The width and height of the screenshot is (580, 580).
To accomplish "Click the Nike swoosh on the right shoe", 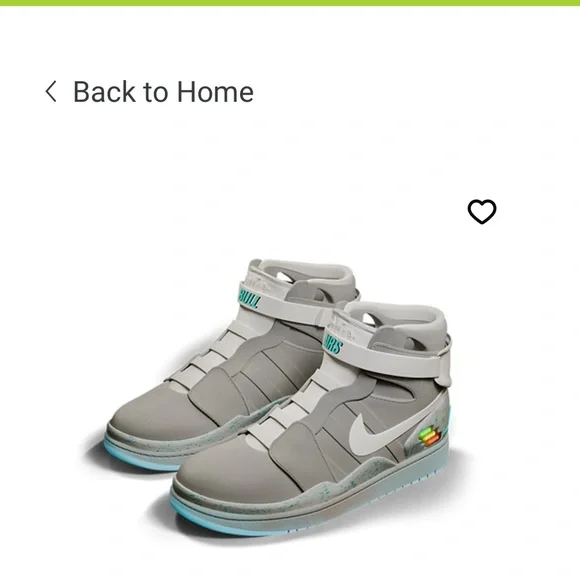I will [388, 425].
